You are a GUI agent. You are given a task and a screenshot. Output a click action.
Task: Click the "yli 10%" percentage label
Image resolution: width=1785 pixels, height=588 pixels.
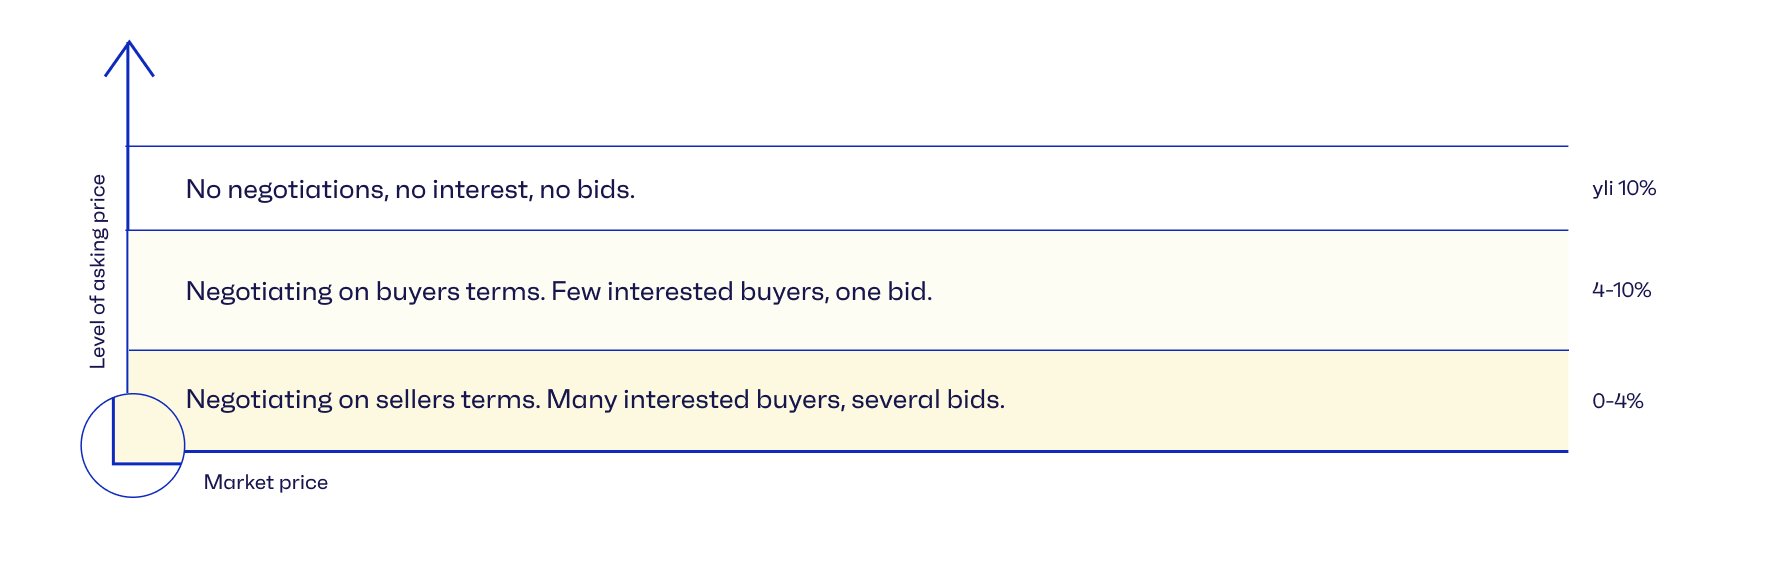point(1623,188)
